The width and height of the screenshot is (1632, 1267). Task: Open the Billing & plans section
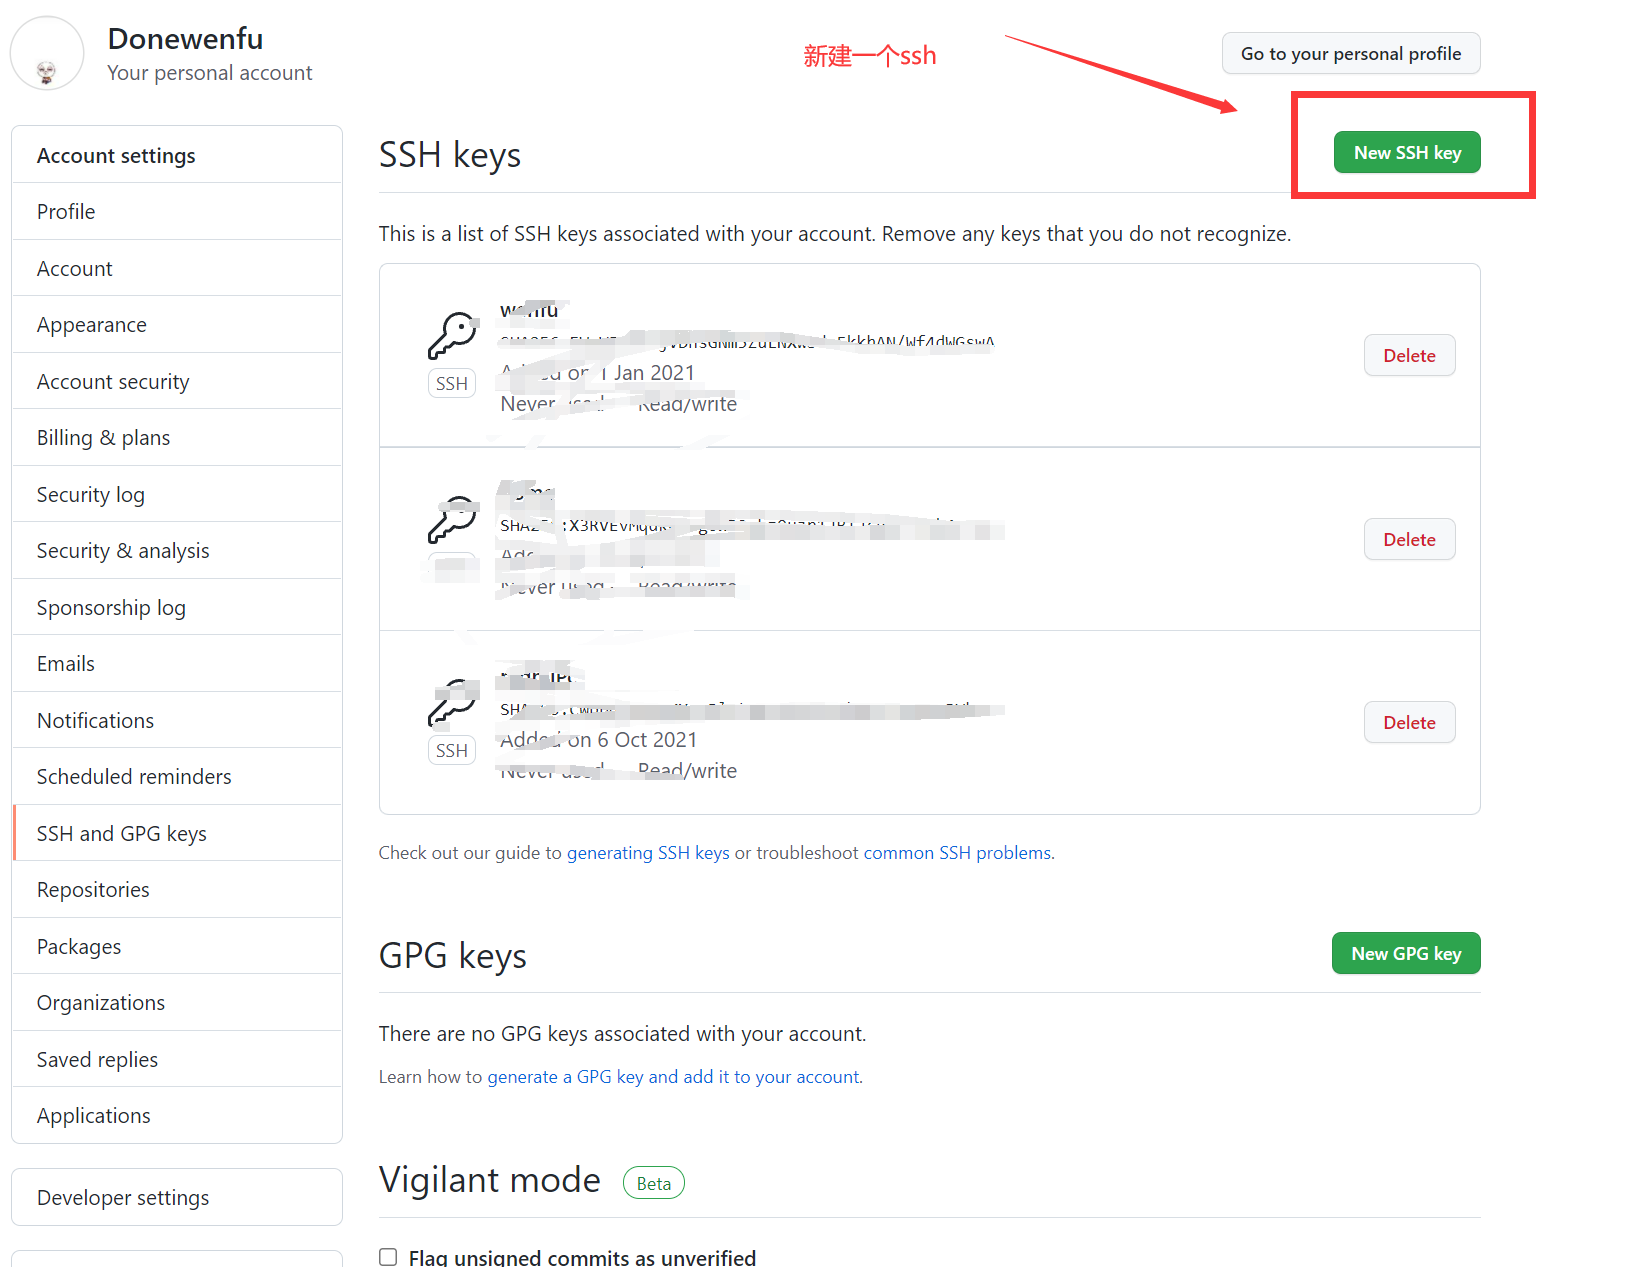click(x=102, y=437)
